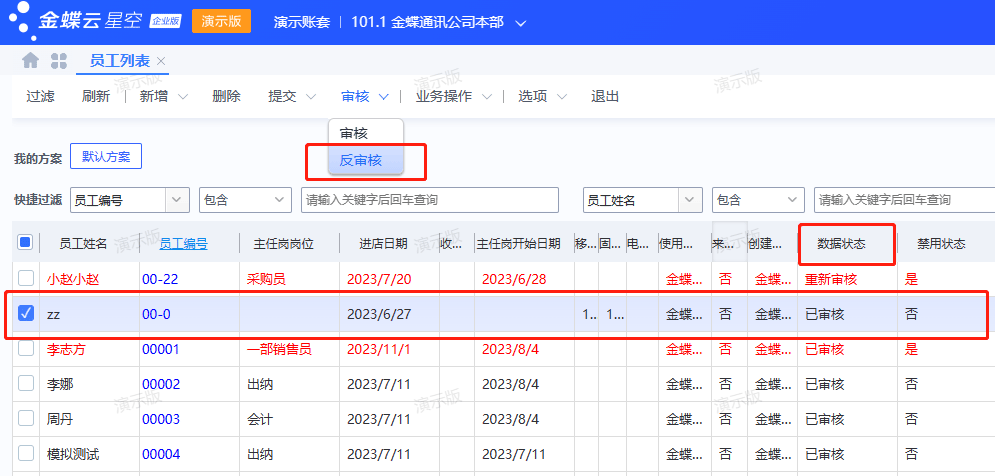Sort by the 员工姓名 column header
This screenshot has height=476, width=995.
(x=83, y=244)
